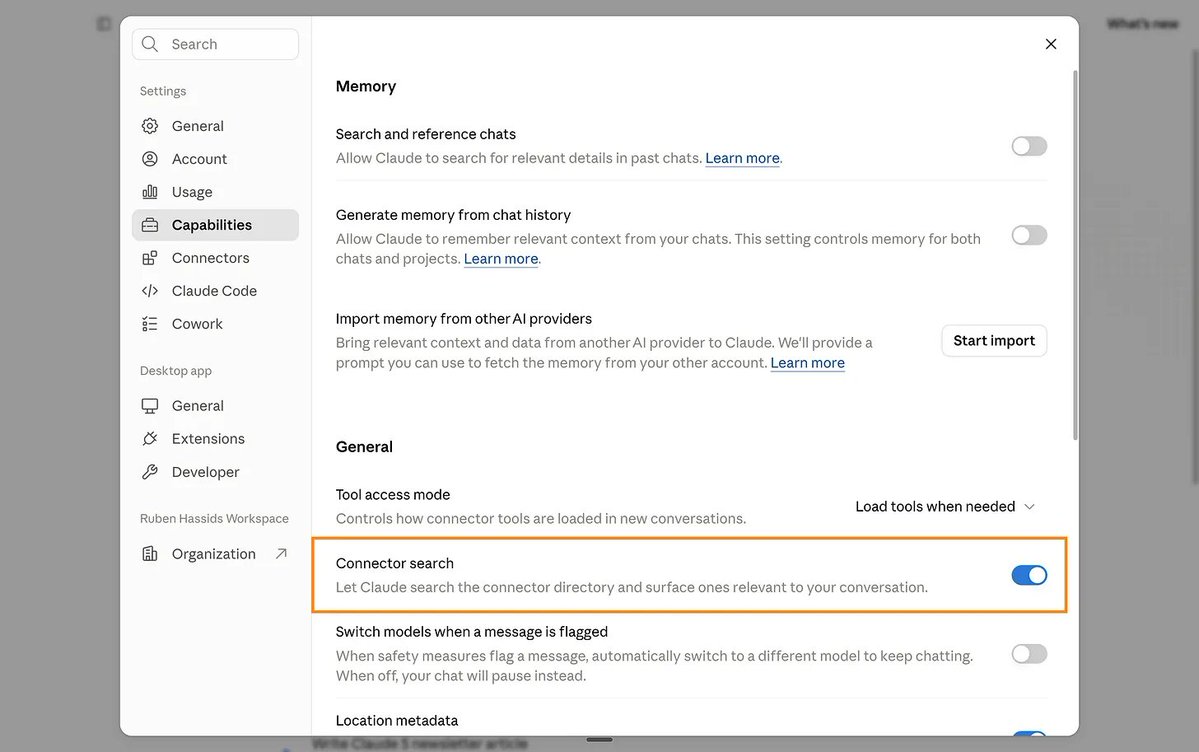Click the wrench icon beside Developer

click(150, 471)
